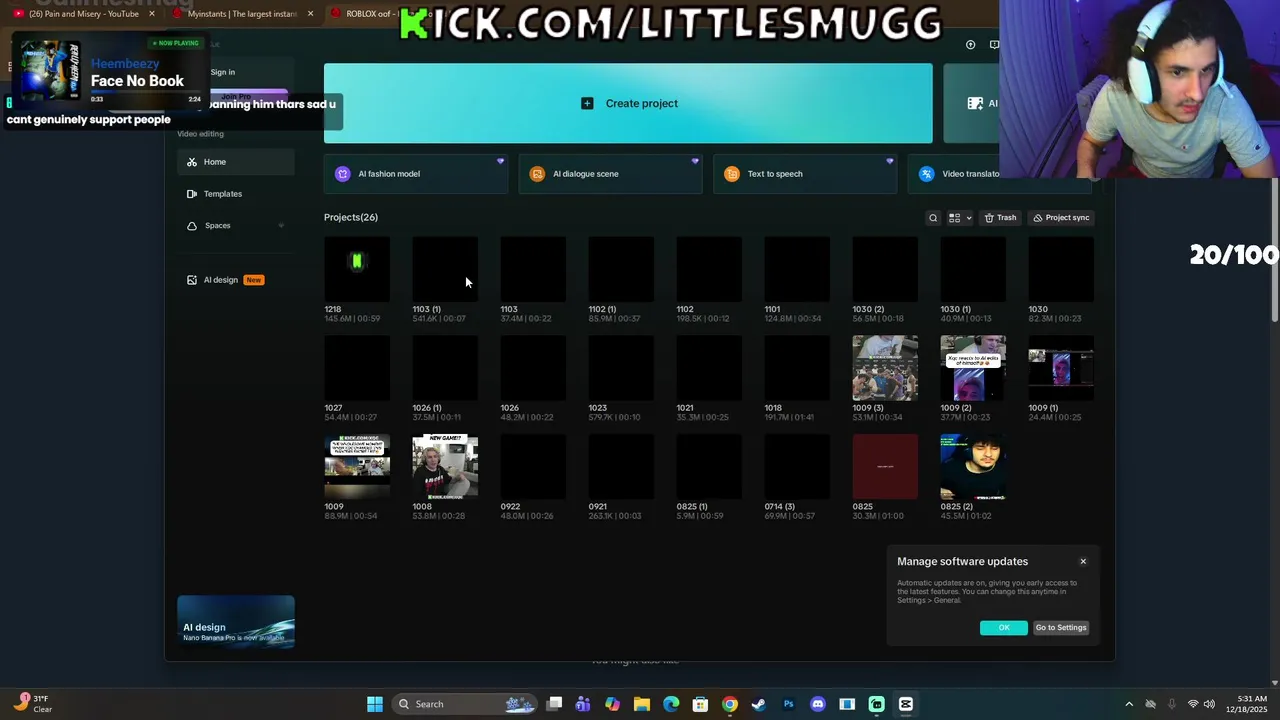Click the Home scissors icon in sidebar
Viewport: 1280px width, 720px height.
coord(192,162)
